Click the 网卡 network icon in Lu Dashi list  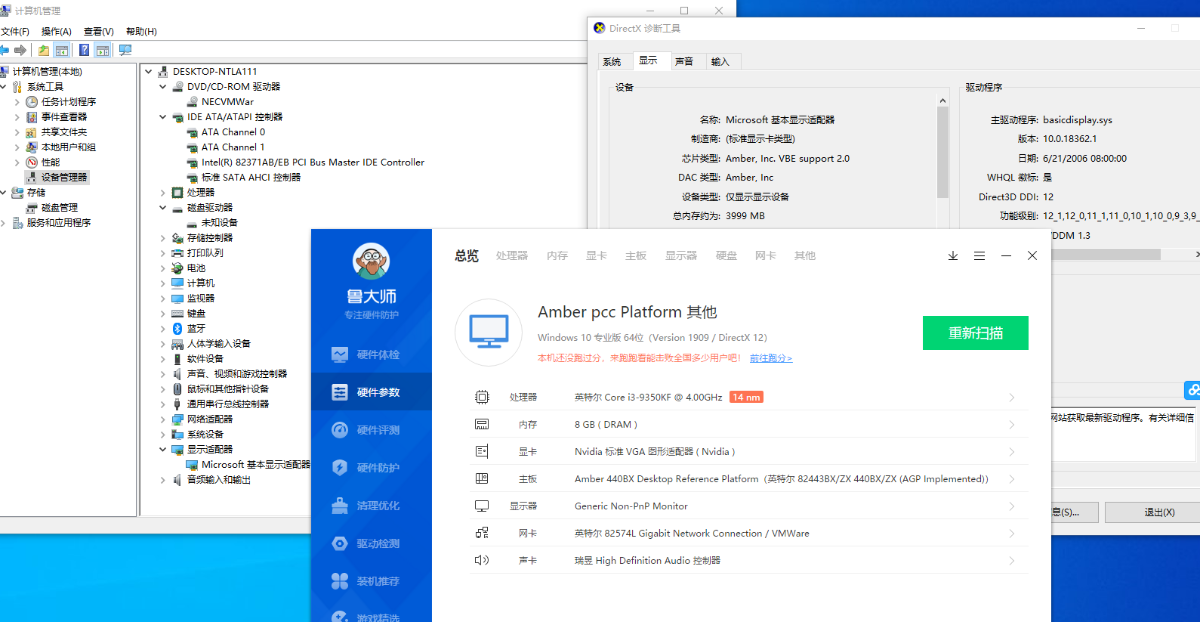[482, 533]
